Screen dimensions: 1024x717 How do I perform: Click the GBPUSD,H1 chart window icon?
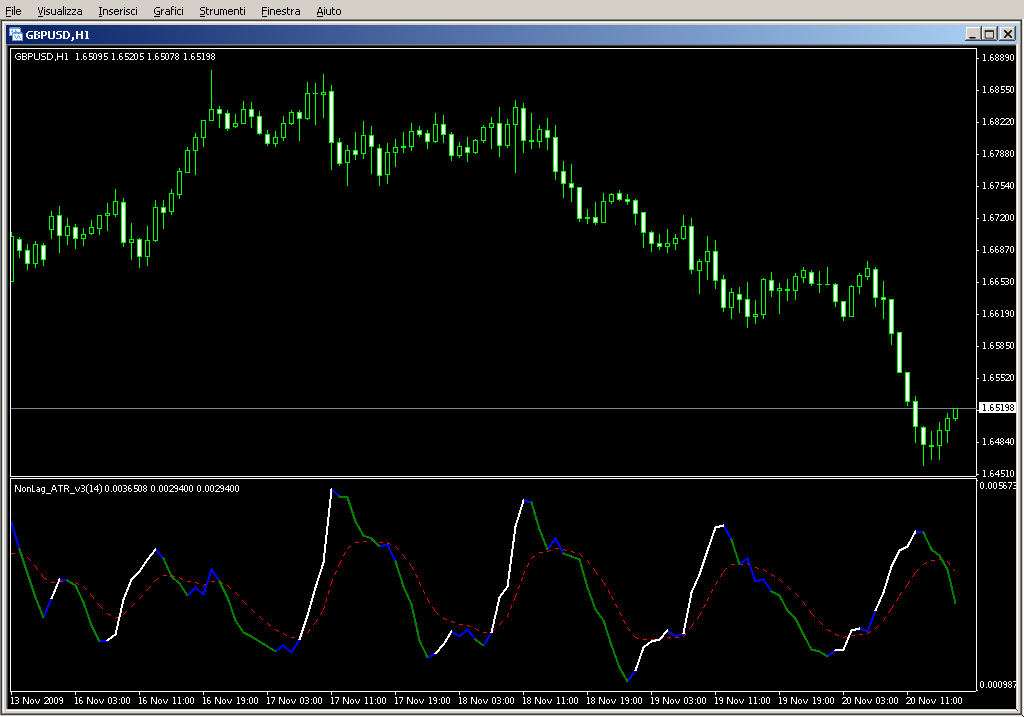tap(16, 35)
